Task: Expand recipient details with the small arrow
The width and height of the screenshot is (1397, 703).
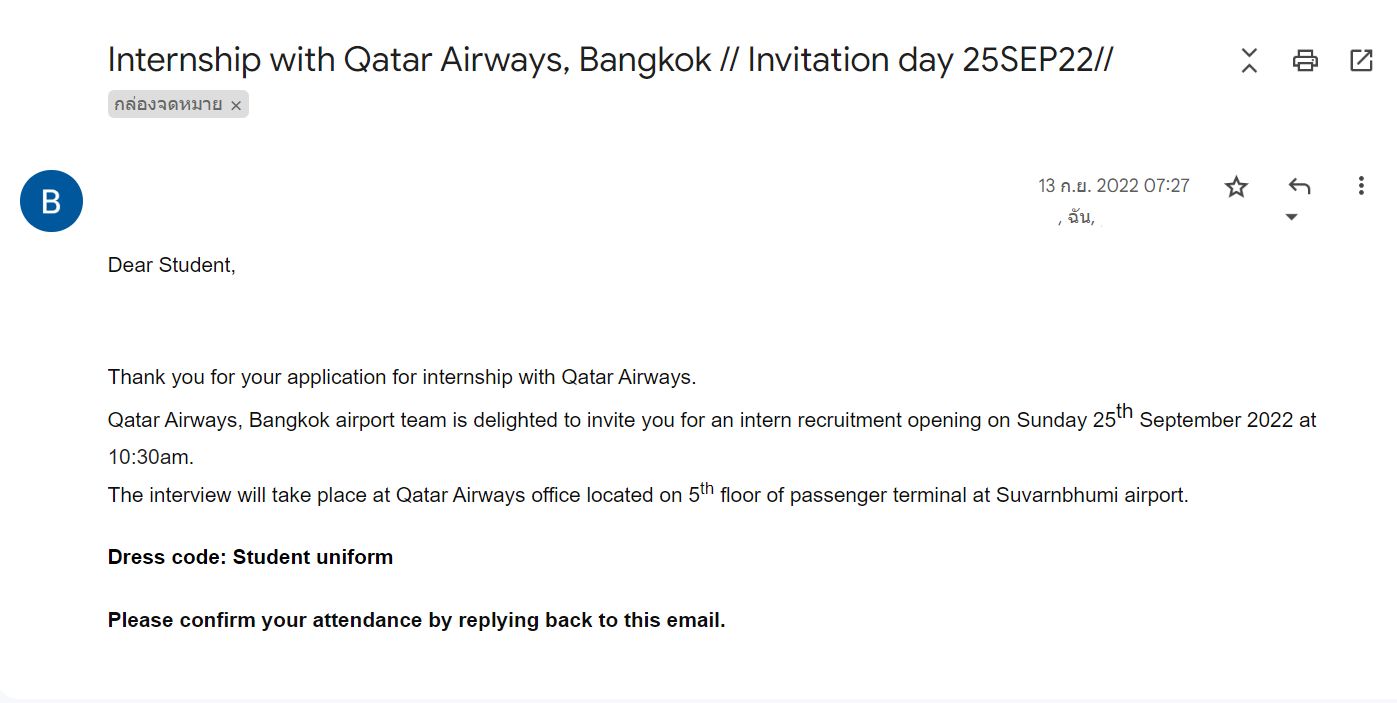Action: [1291, 217]
